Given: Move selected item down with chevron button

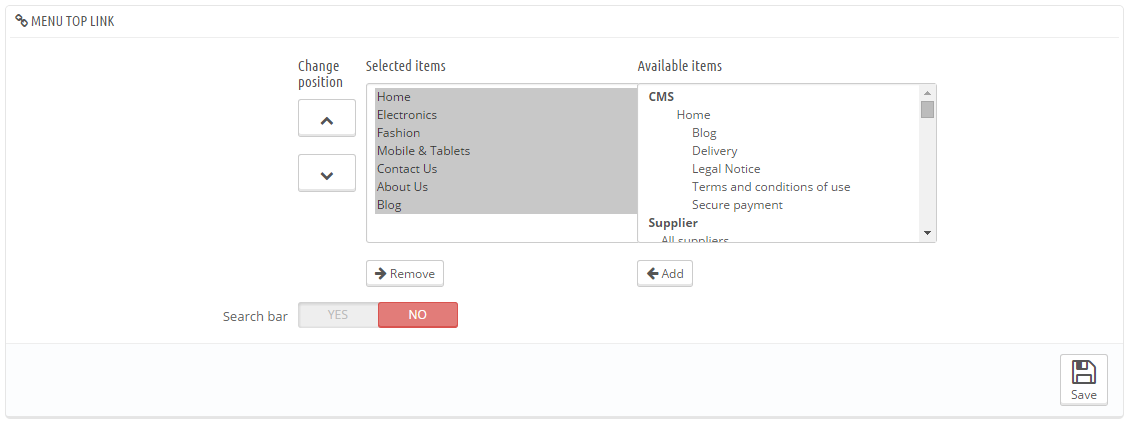Looking at the screenshot, I should coord(326,173).
